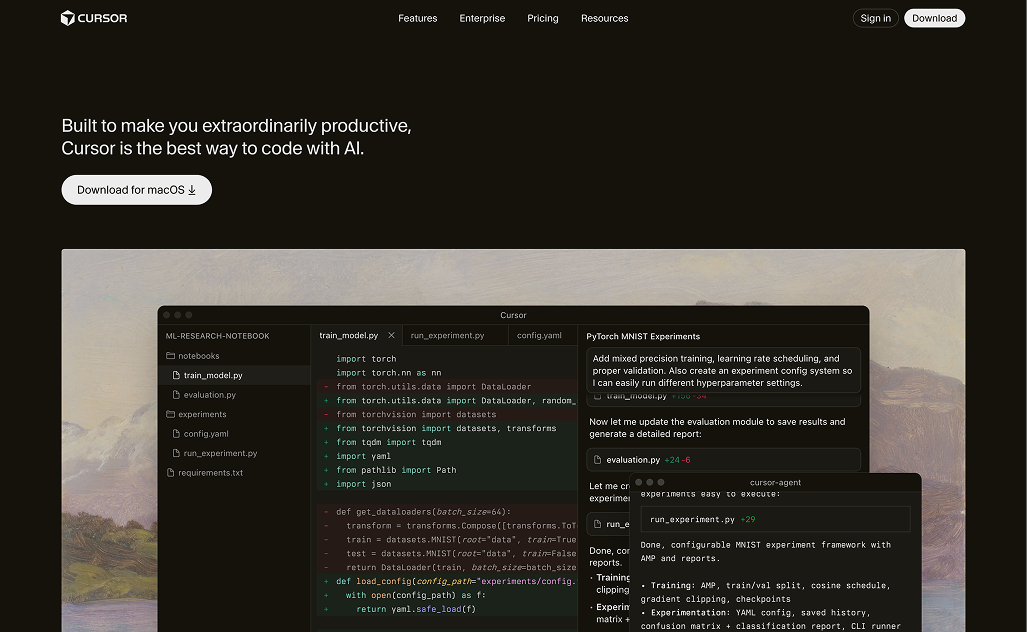Click the notebooks folder icon
This screenshot has width=1027, height=632.
point(170,356)
